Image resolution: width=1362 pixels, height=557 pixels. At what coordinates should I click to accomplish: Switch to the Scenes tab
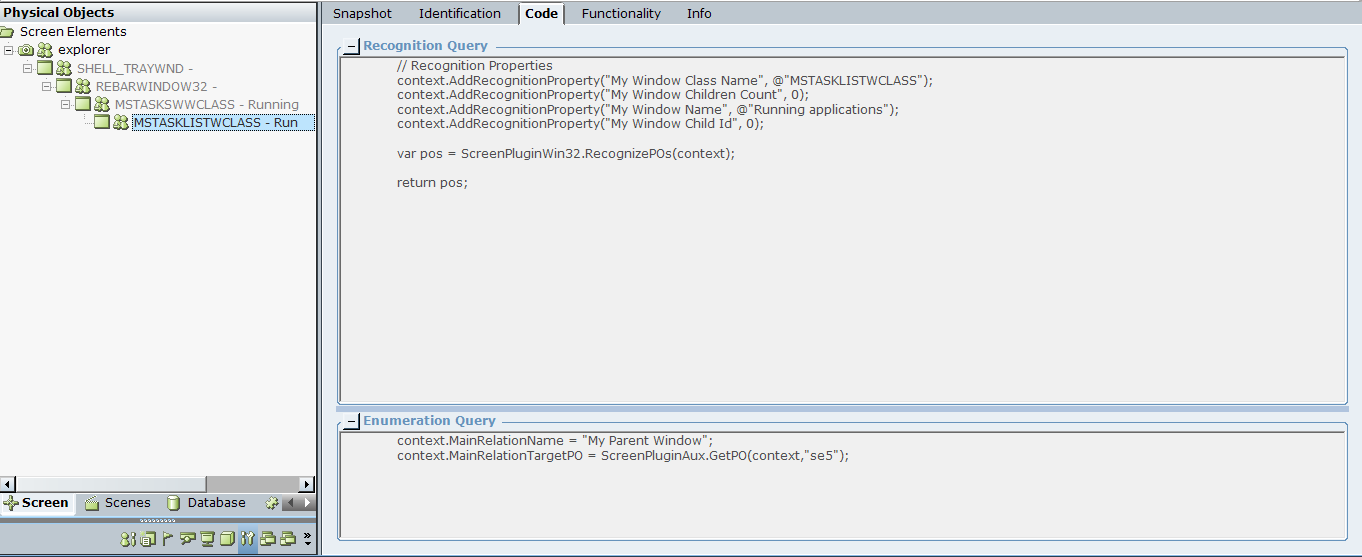(118, 503)
